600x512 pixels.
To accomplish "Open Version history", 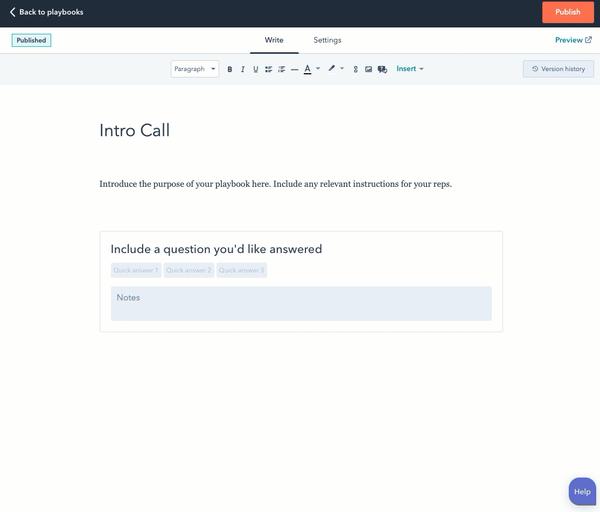I will point(558,69).
